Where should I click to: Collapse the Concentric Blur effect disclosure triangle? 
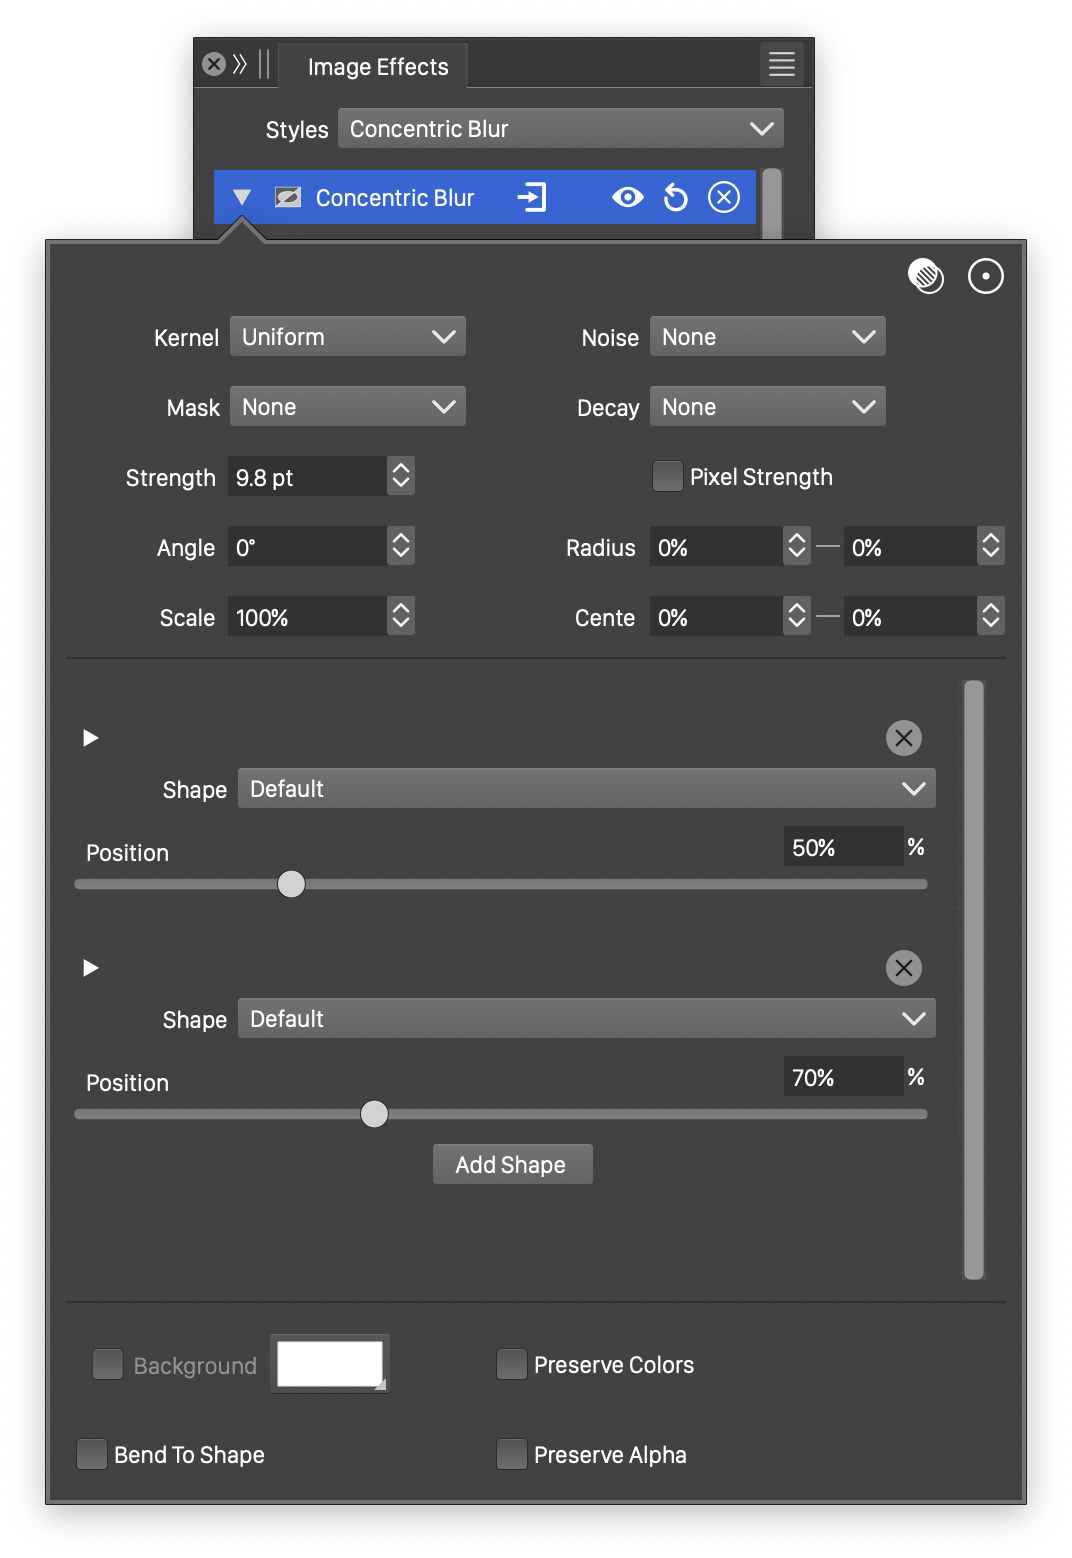242,198
